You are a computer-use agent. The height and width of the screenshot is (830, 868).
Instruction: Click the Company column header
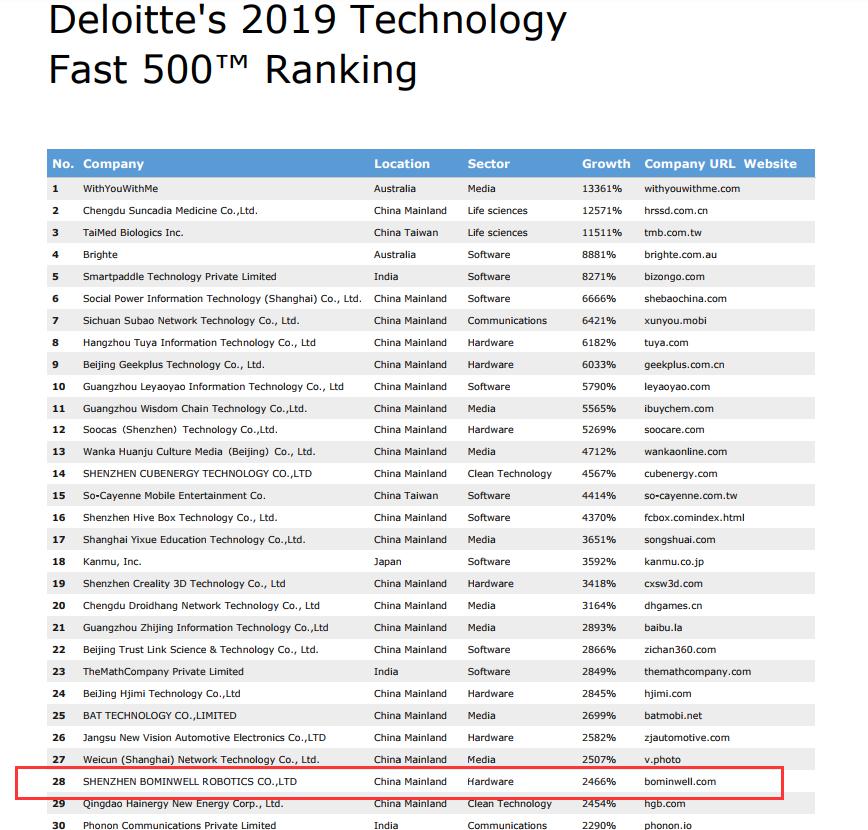tap(113, 164)
